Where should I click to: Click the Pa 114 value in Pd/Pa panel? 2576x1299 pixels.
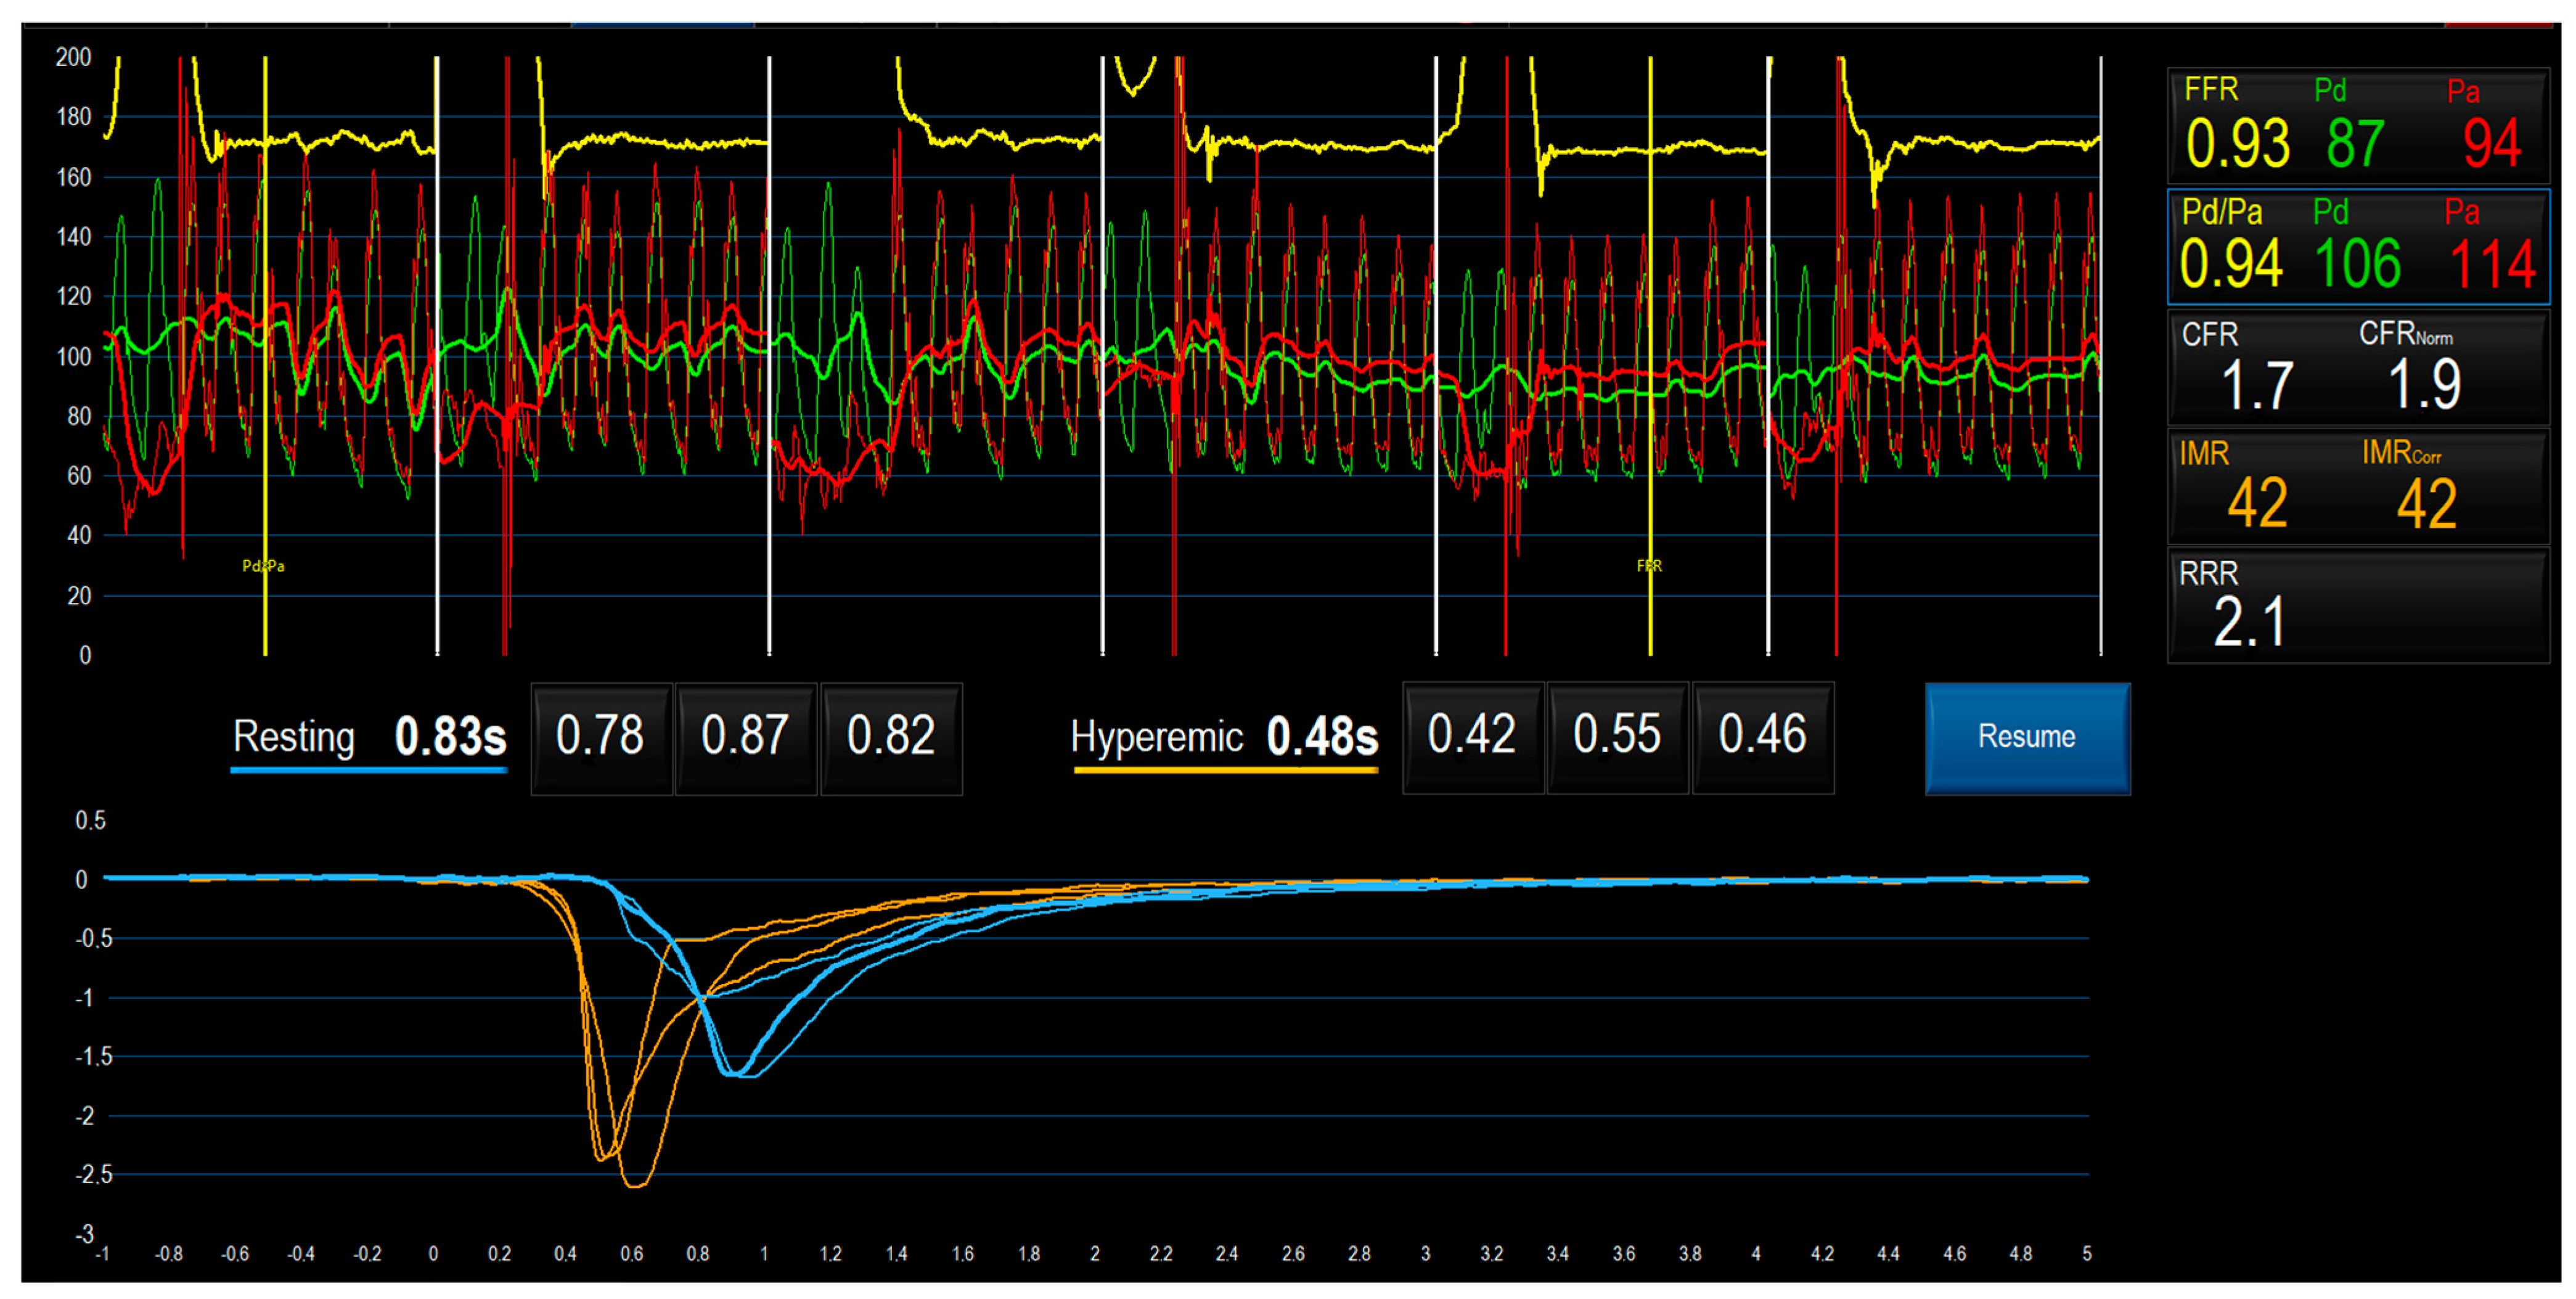tap(2492, 264)
